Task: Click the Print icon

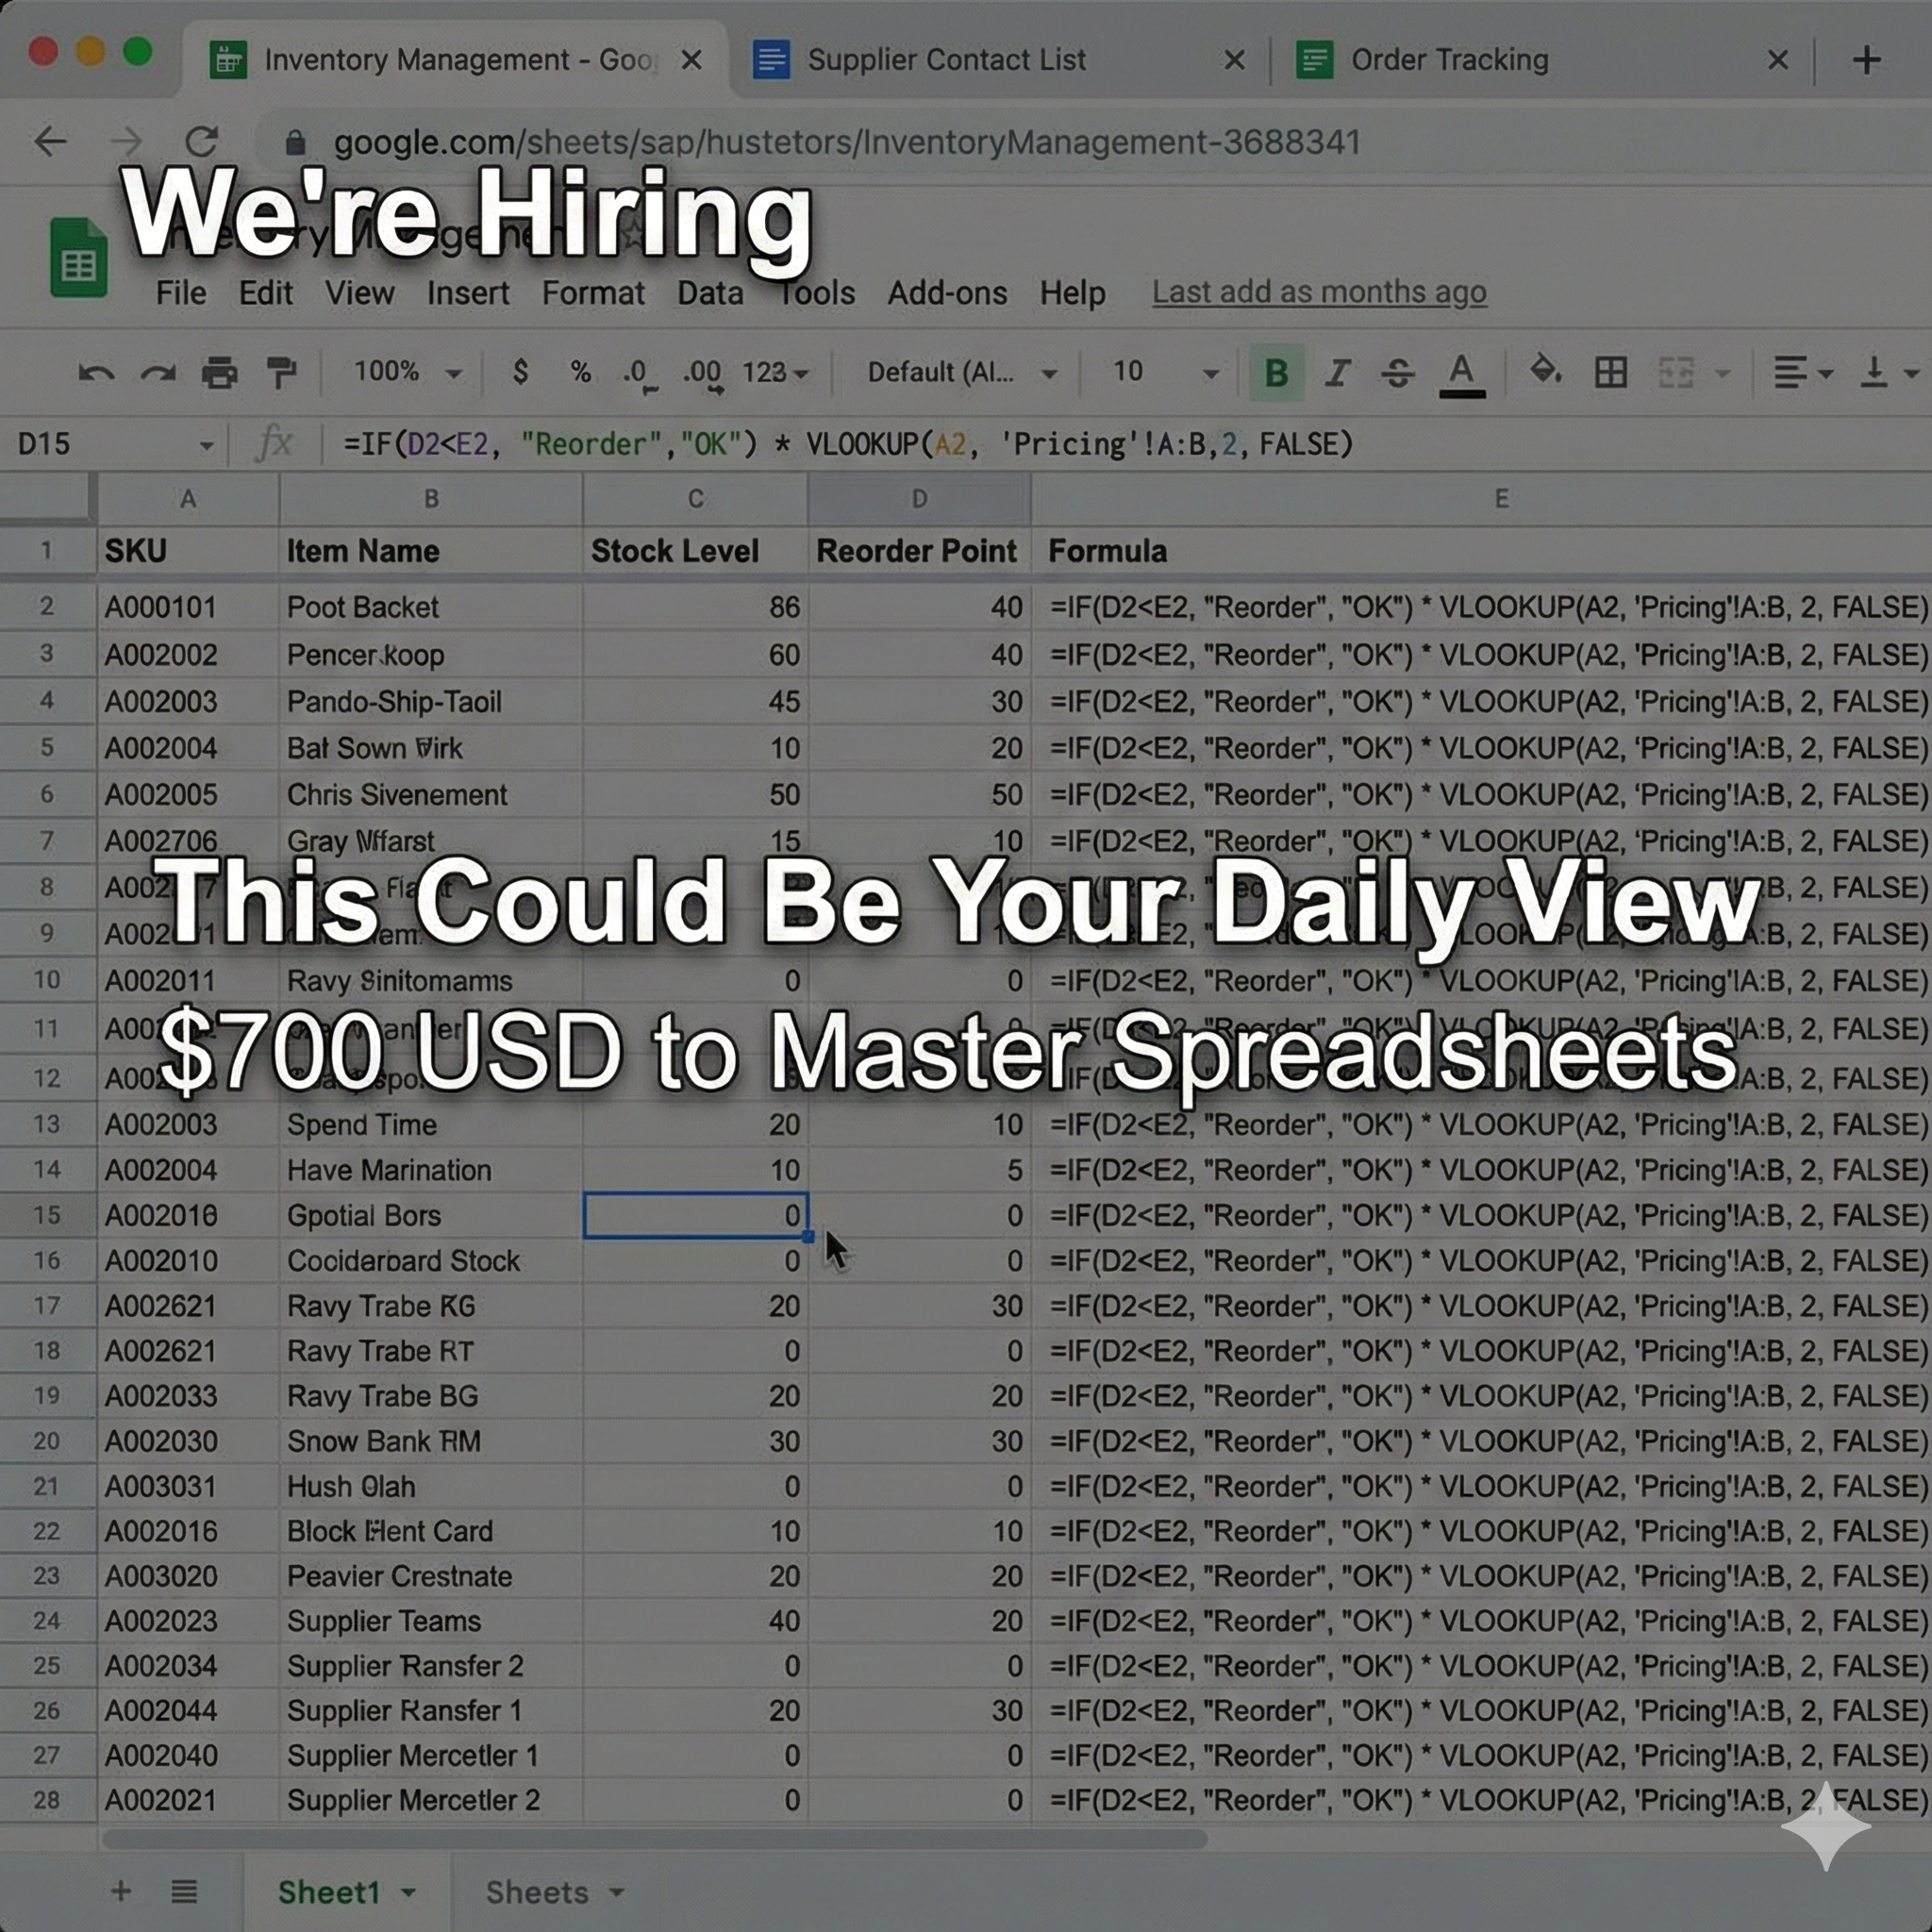Action: tap(219, 374)
